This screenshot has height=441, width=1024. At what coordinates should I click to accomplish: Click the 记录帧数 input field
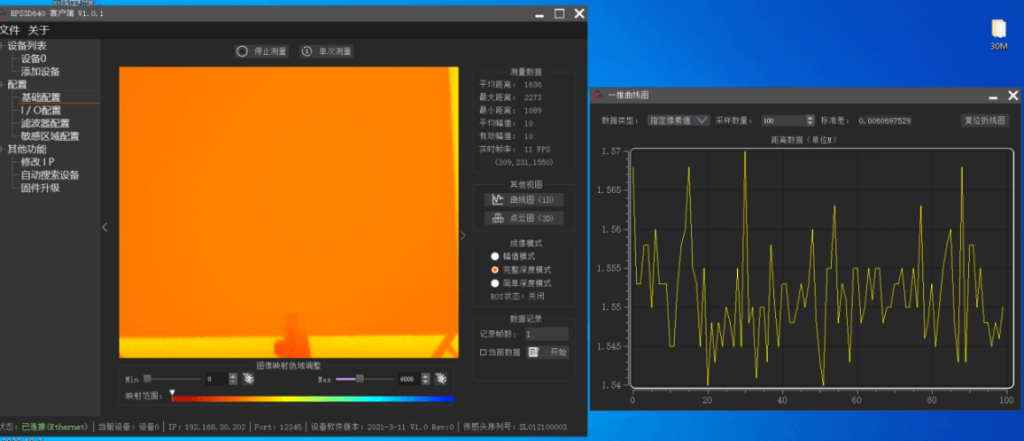point(546,333)
